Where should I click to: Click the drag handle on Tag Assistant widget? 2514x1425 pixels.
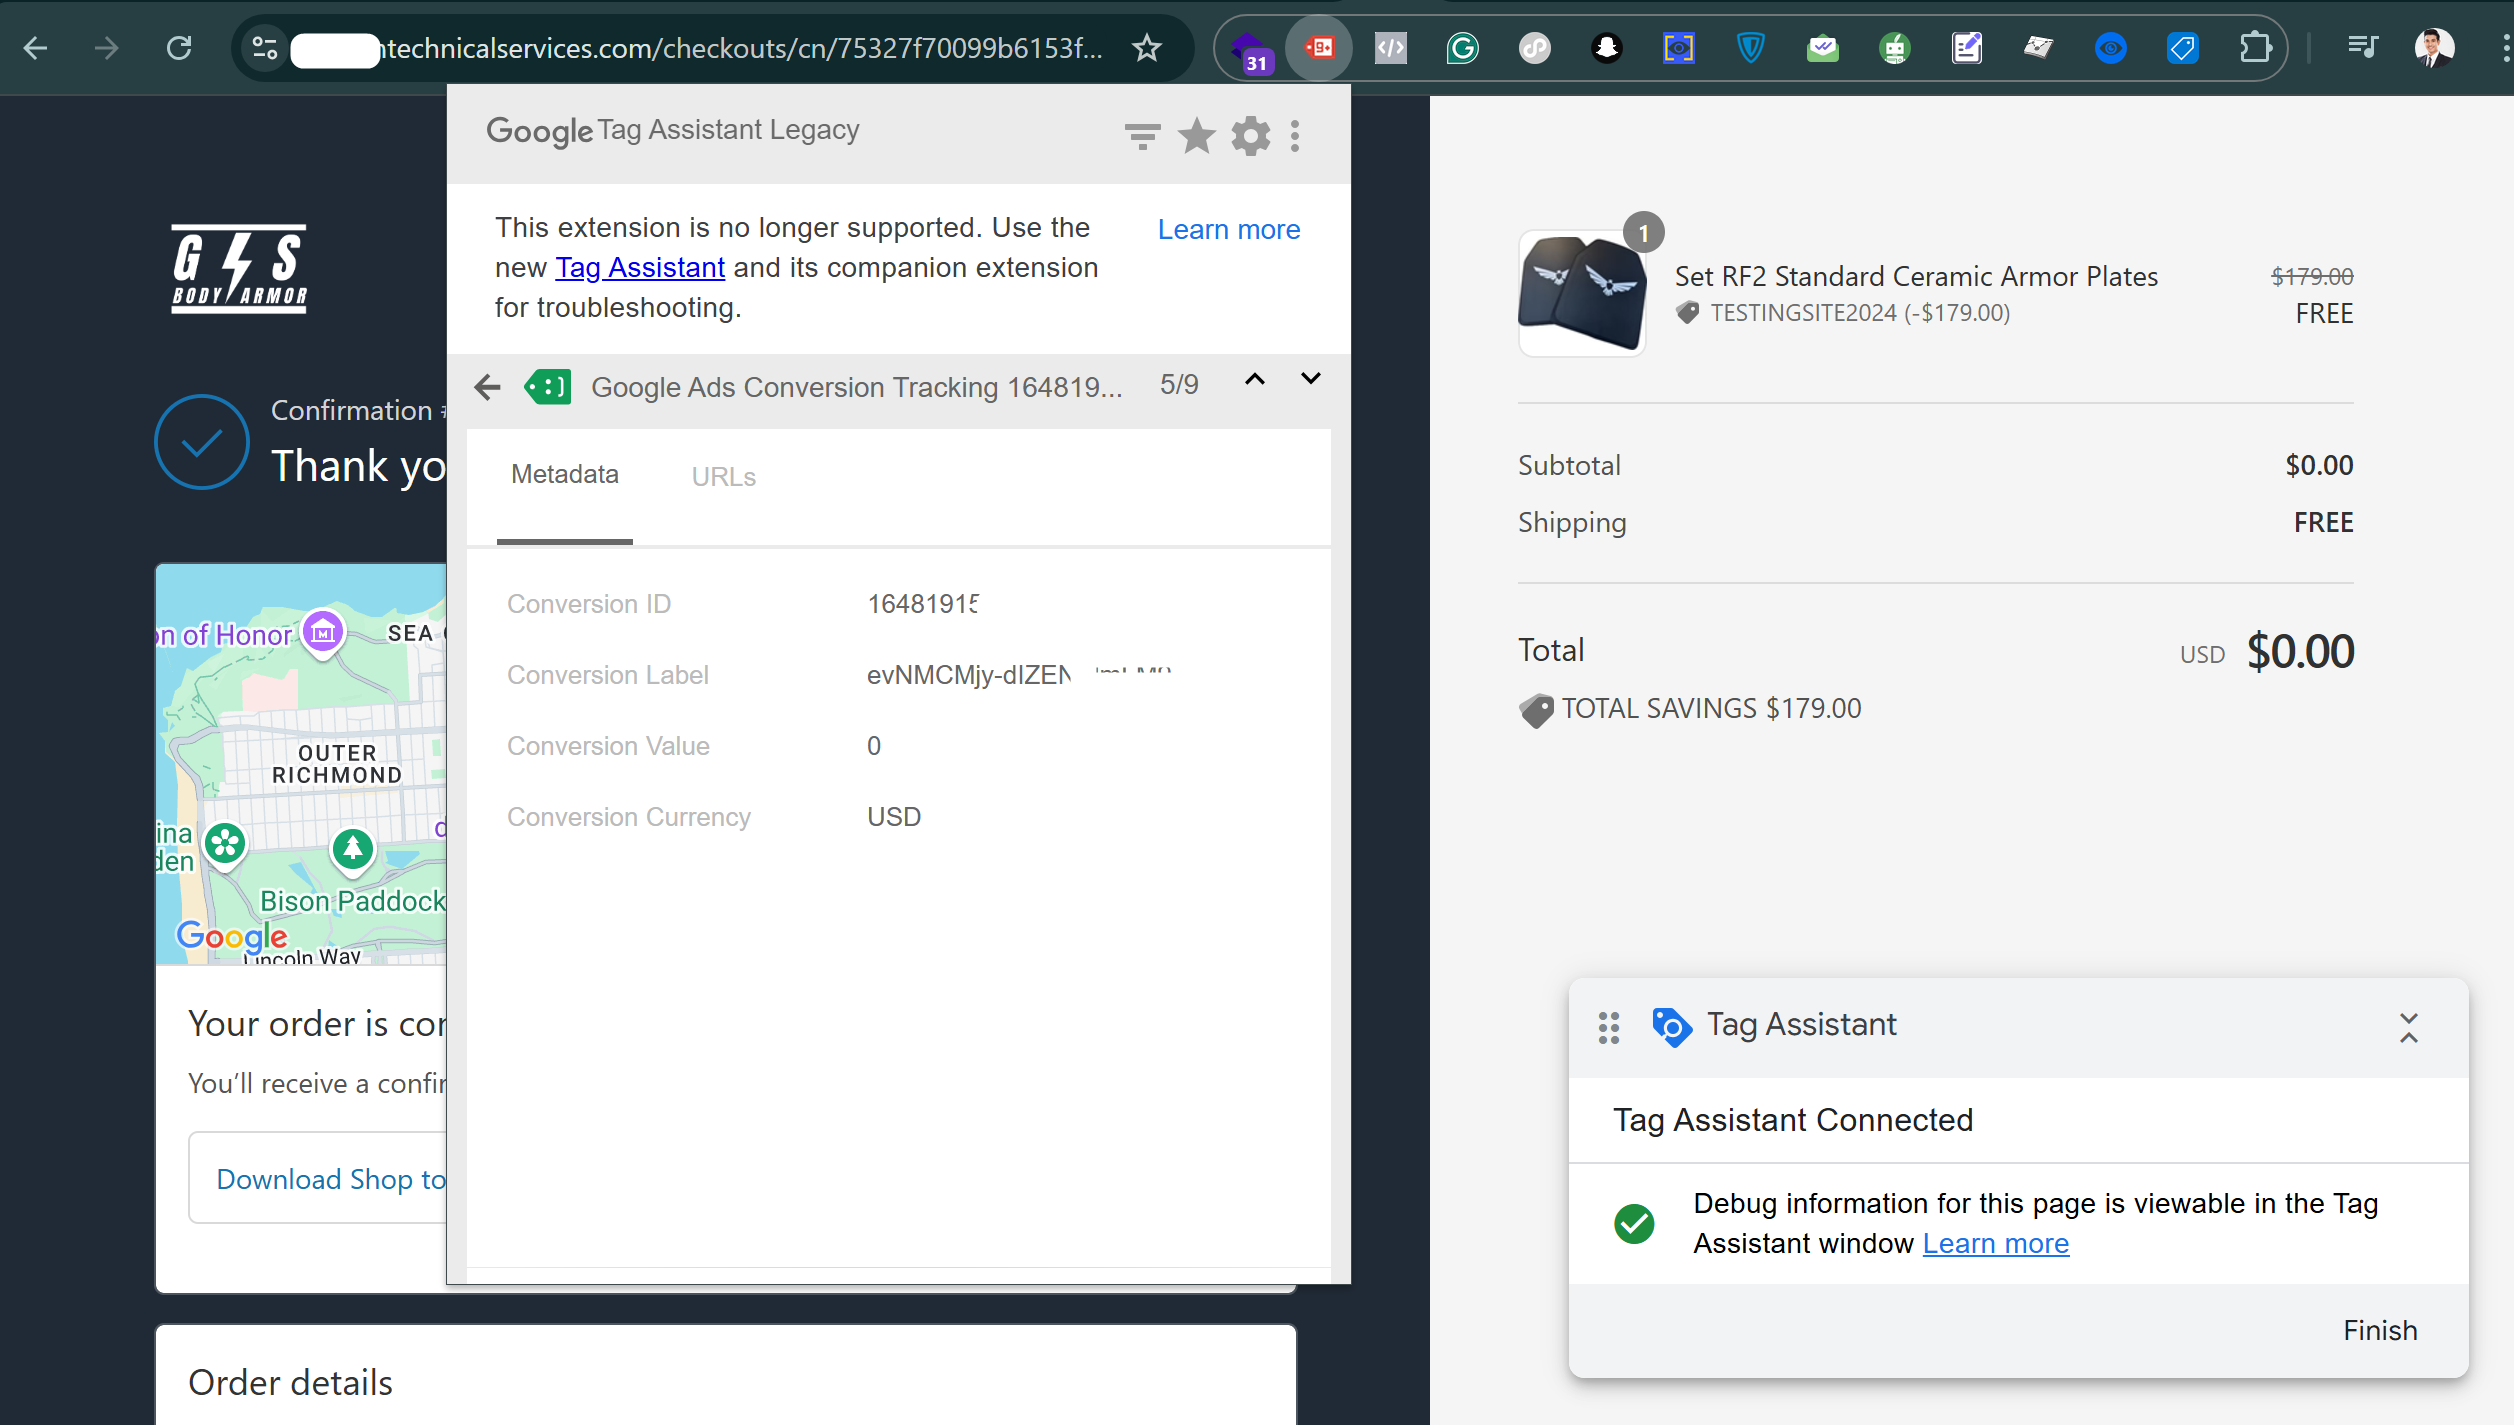(x=1608, y=1027)
